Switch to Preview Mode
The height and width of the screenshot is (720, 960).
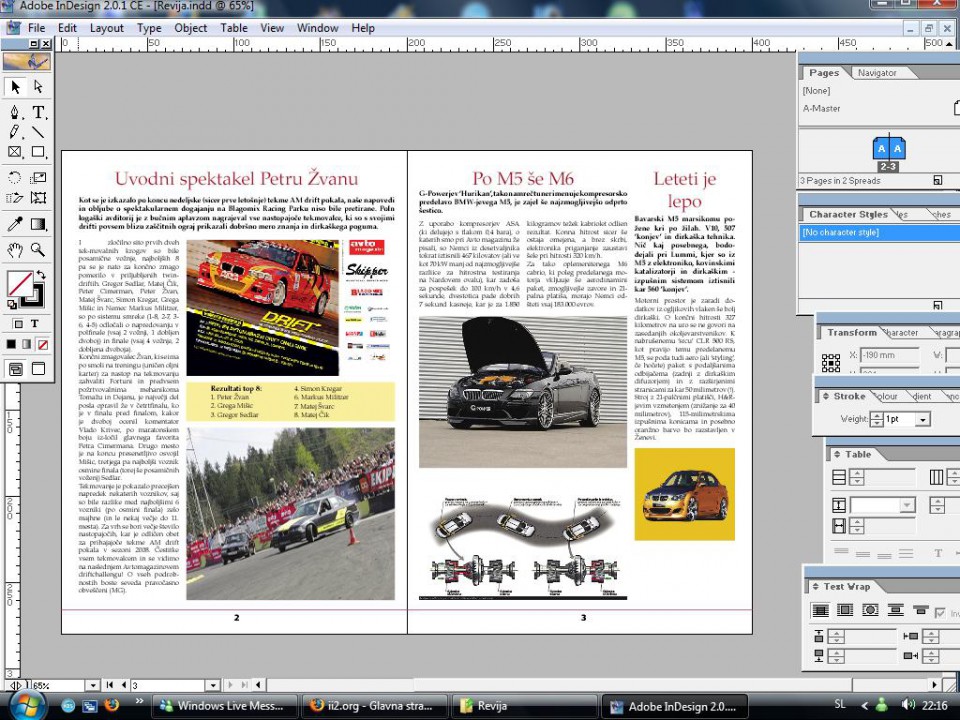(x=38, y=369)
